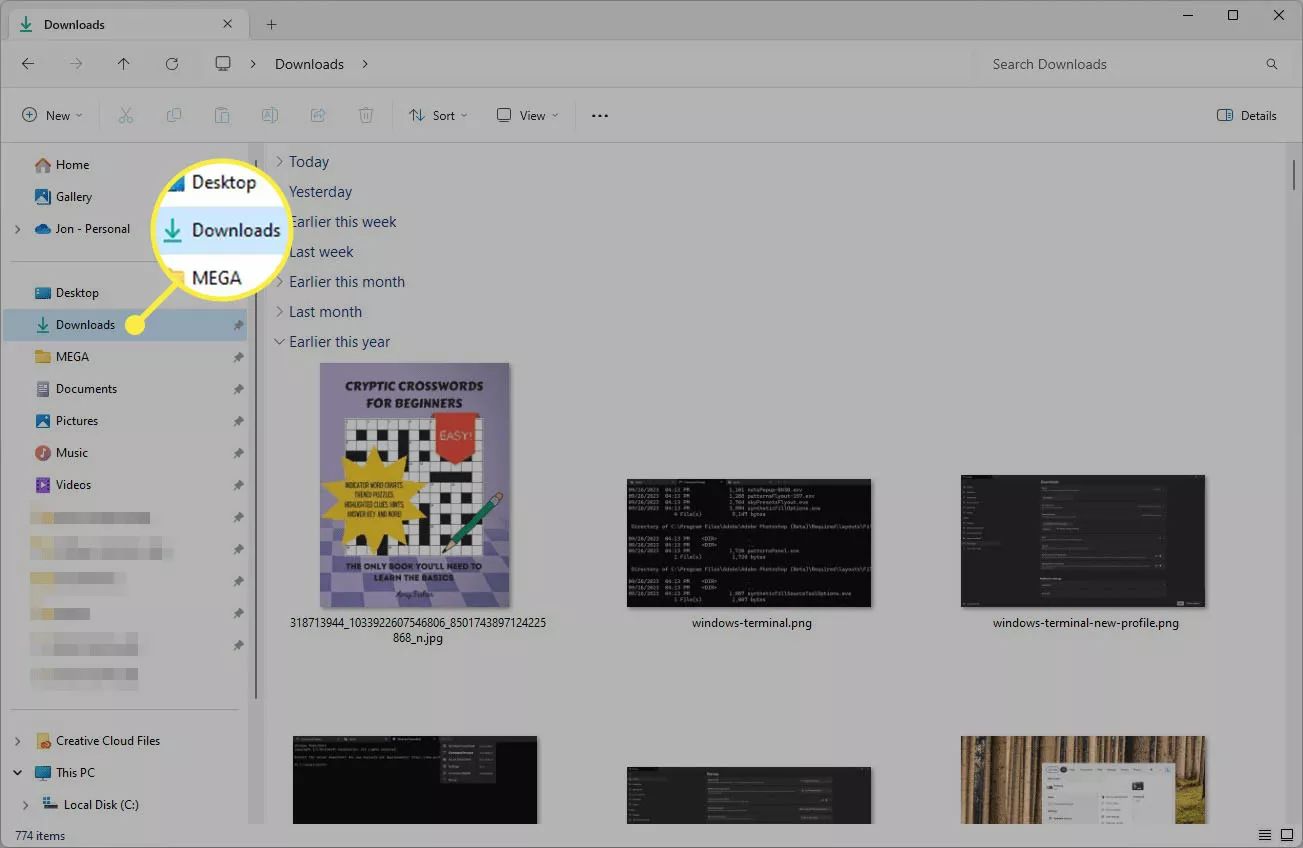Go back with the Back arrow

point(28,64)
